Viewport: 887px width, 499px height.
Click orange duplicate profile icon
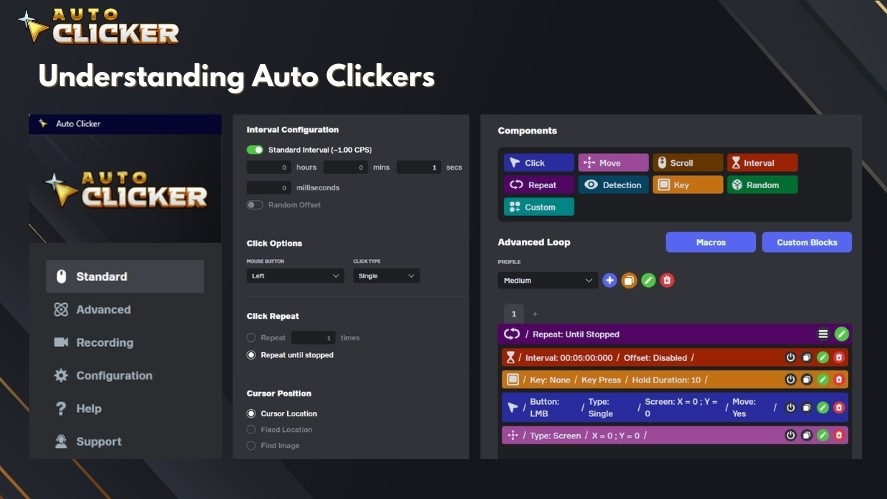click(x=628, y=280)
